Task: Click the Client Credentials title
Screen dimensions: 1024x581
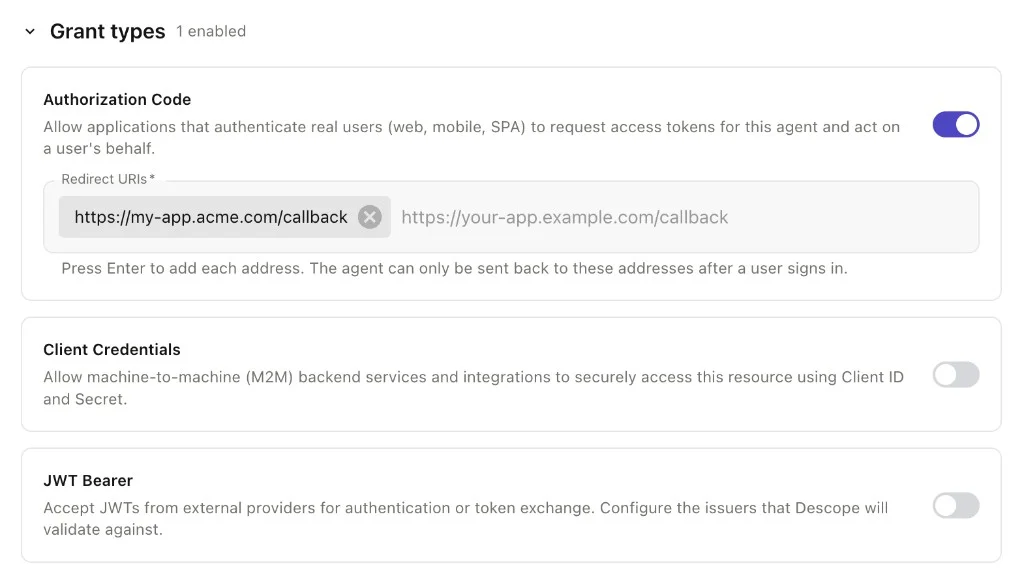Action: (112, 349)
